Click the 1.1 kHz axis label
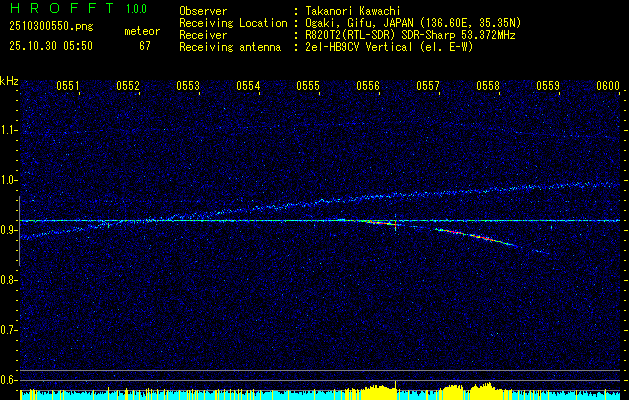 pos(9,130)
